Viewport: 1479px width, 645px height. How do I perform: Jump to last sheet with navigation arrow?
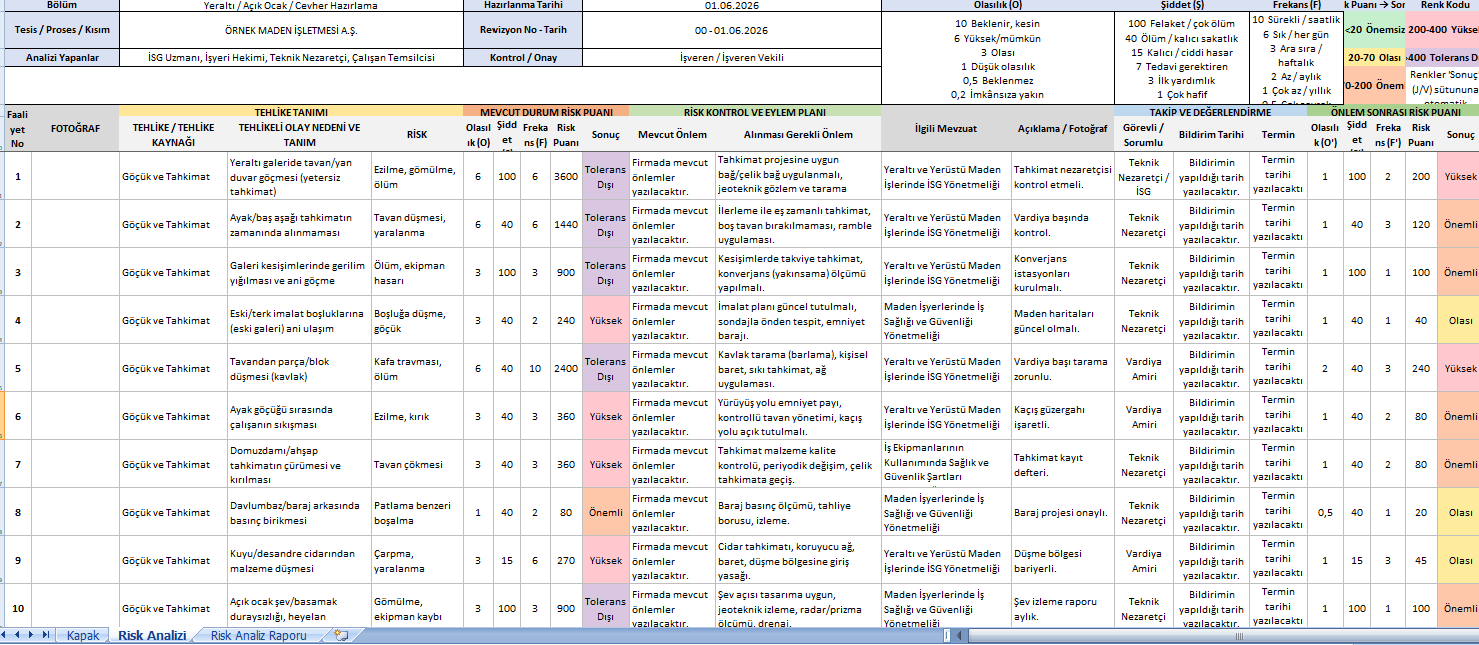coord(45,635)
